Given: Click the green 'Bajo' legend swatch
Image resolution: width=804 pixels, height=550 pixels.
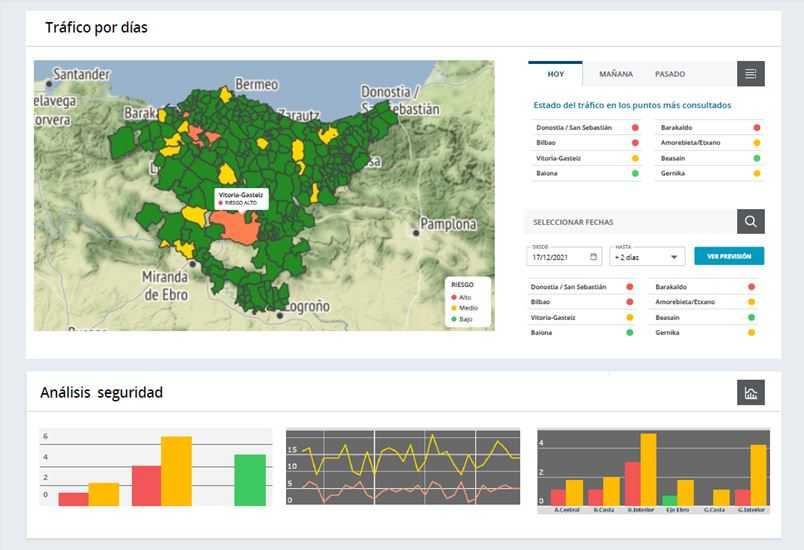Looking at the screenshot, I should [454, 319].
